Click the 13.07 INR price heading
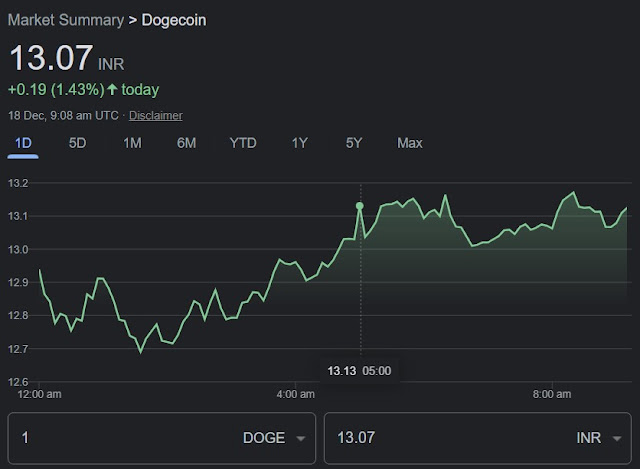Image resolution: width=640 pixels, height=469 pixels. [67, 58]
